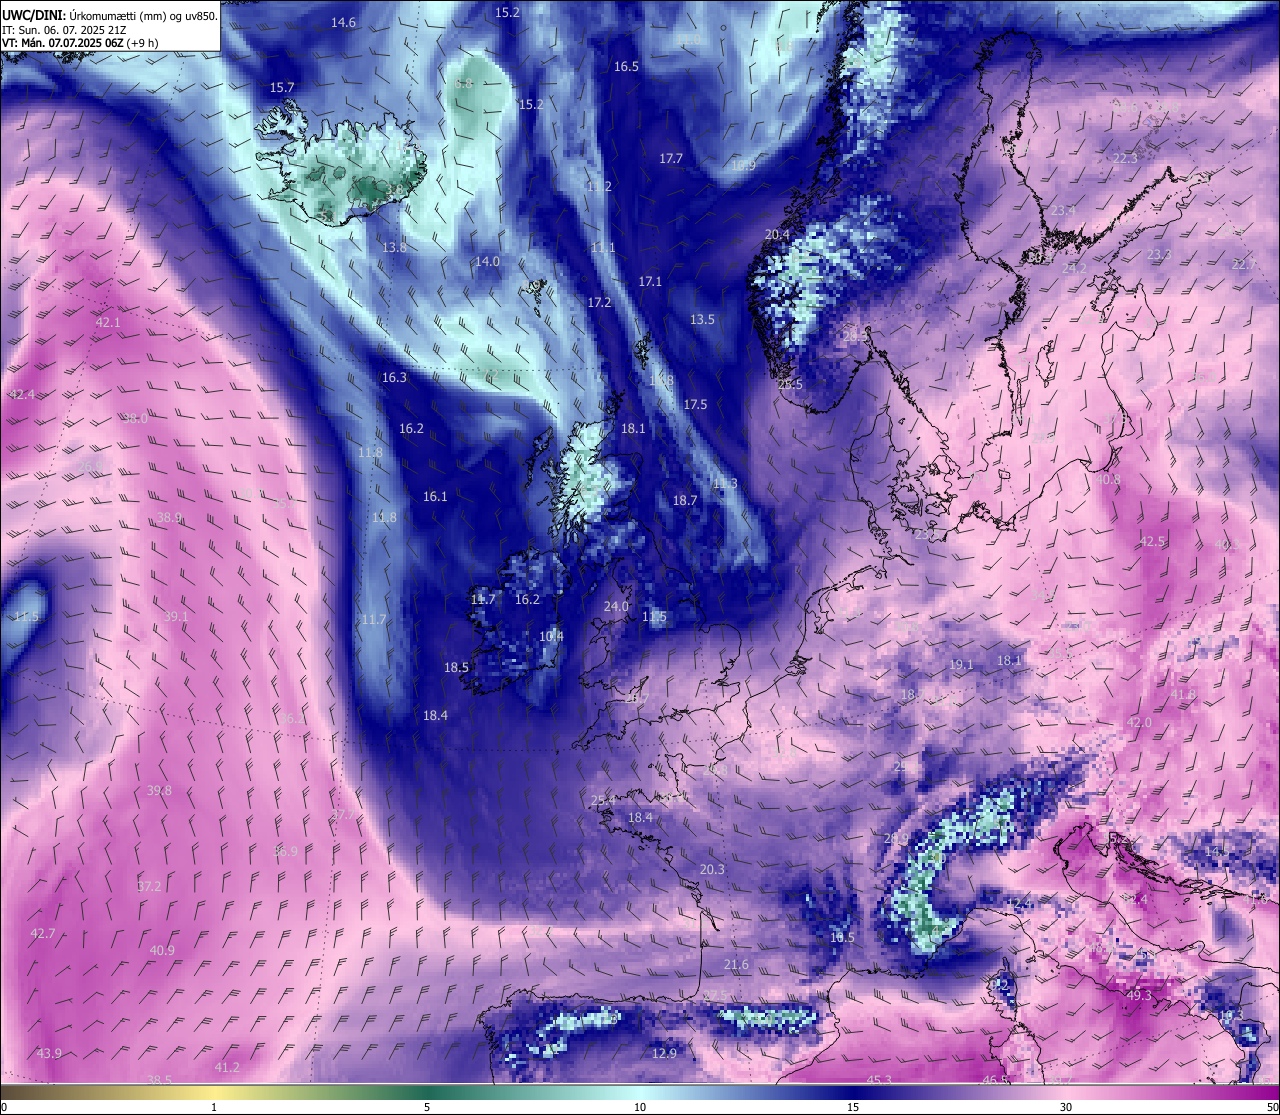Viewport: 1280px width, 1115px height.
Task: Click the 49.3 value over Italy
Action: coord(1139,995)
